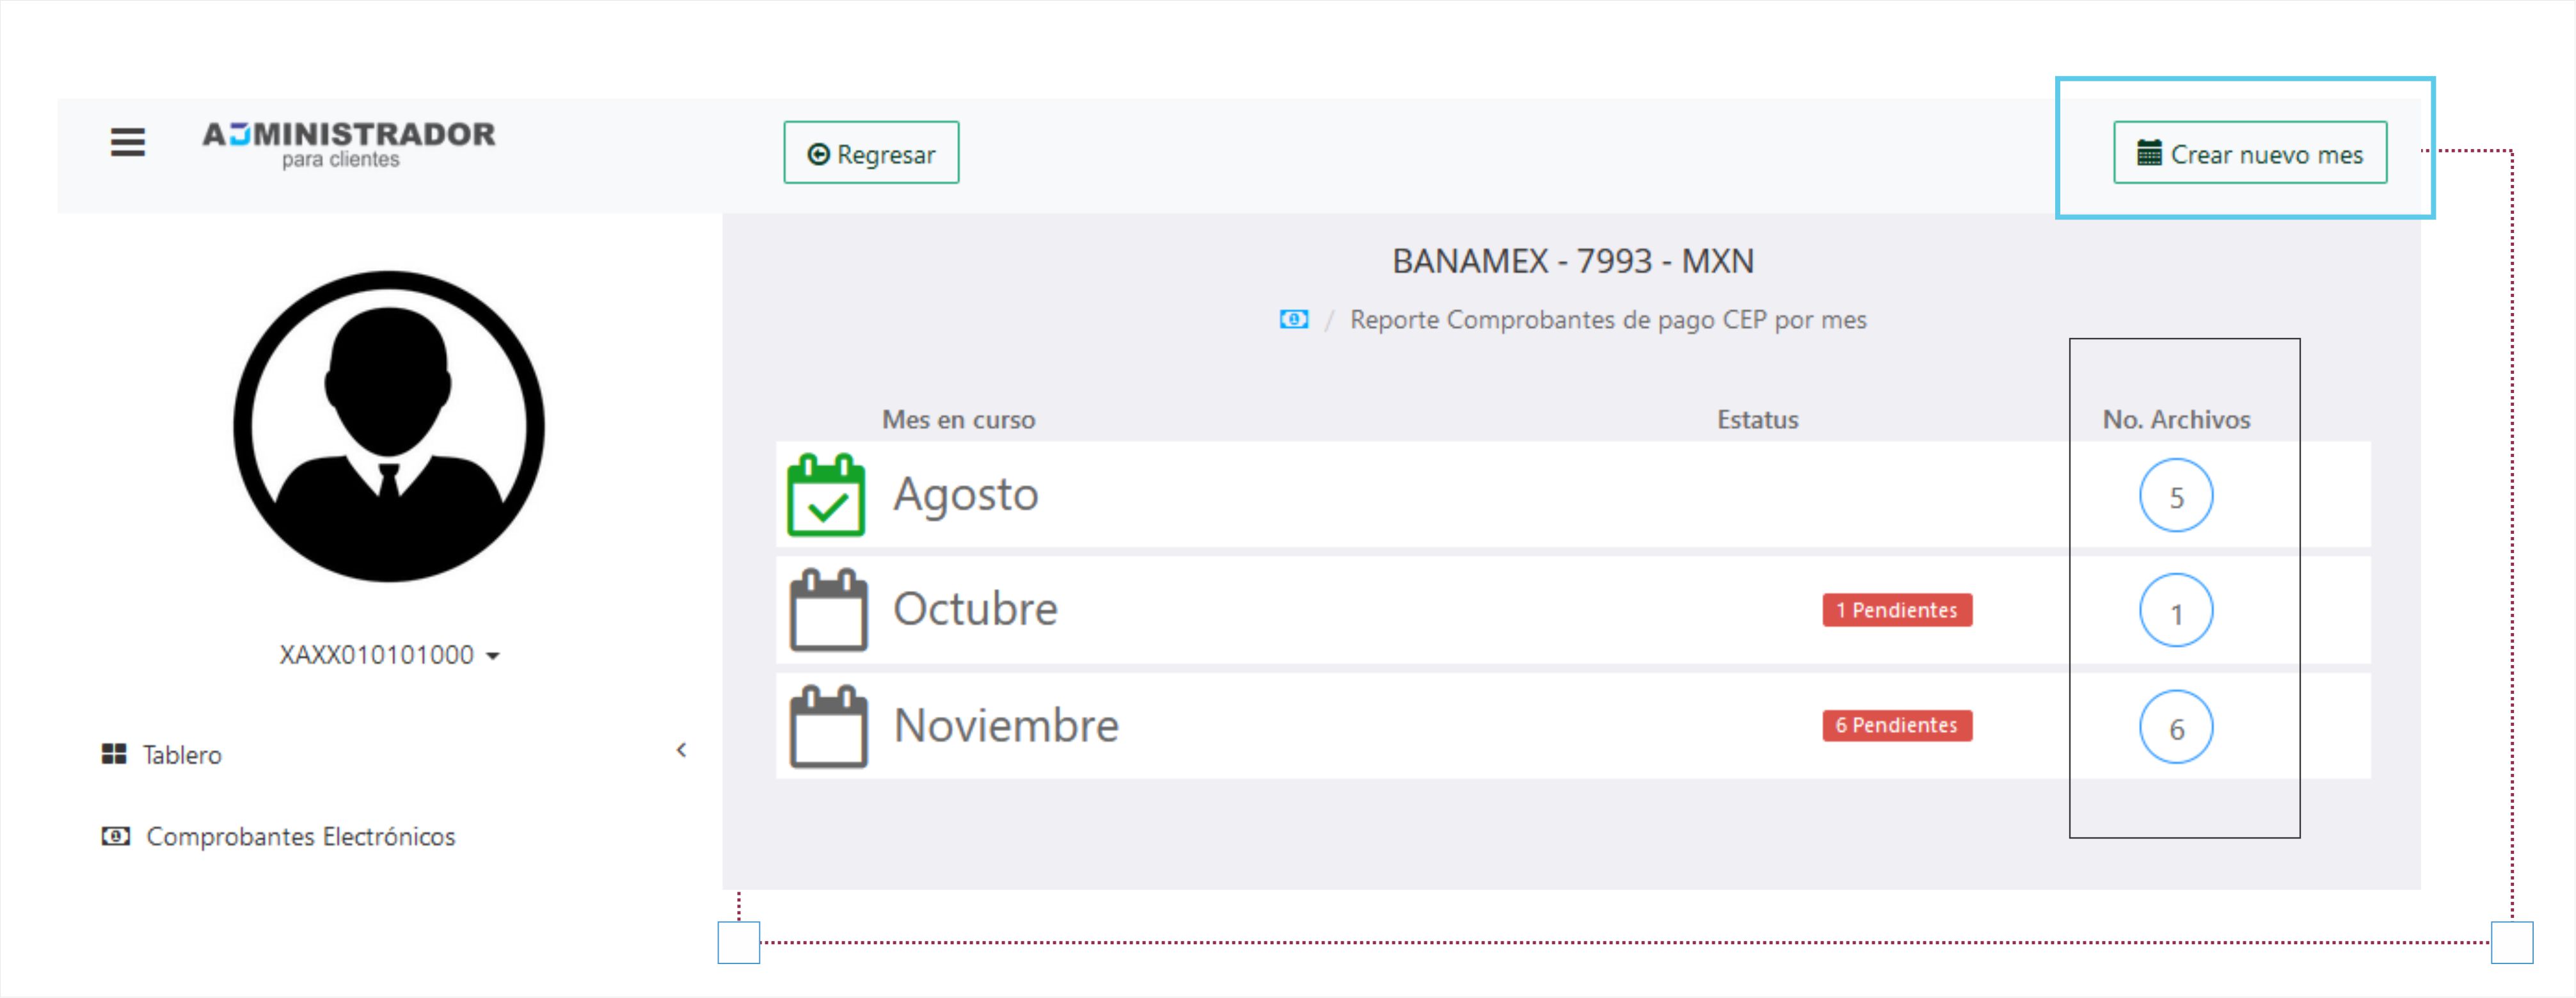Click the Mes en curso column header
The image size is (2576, 998).
click(958, 420)
